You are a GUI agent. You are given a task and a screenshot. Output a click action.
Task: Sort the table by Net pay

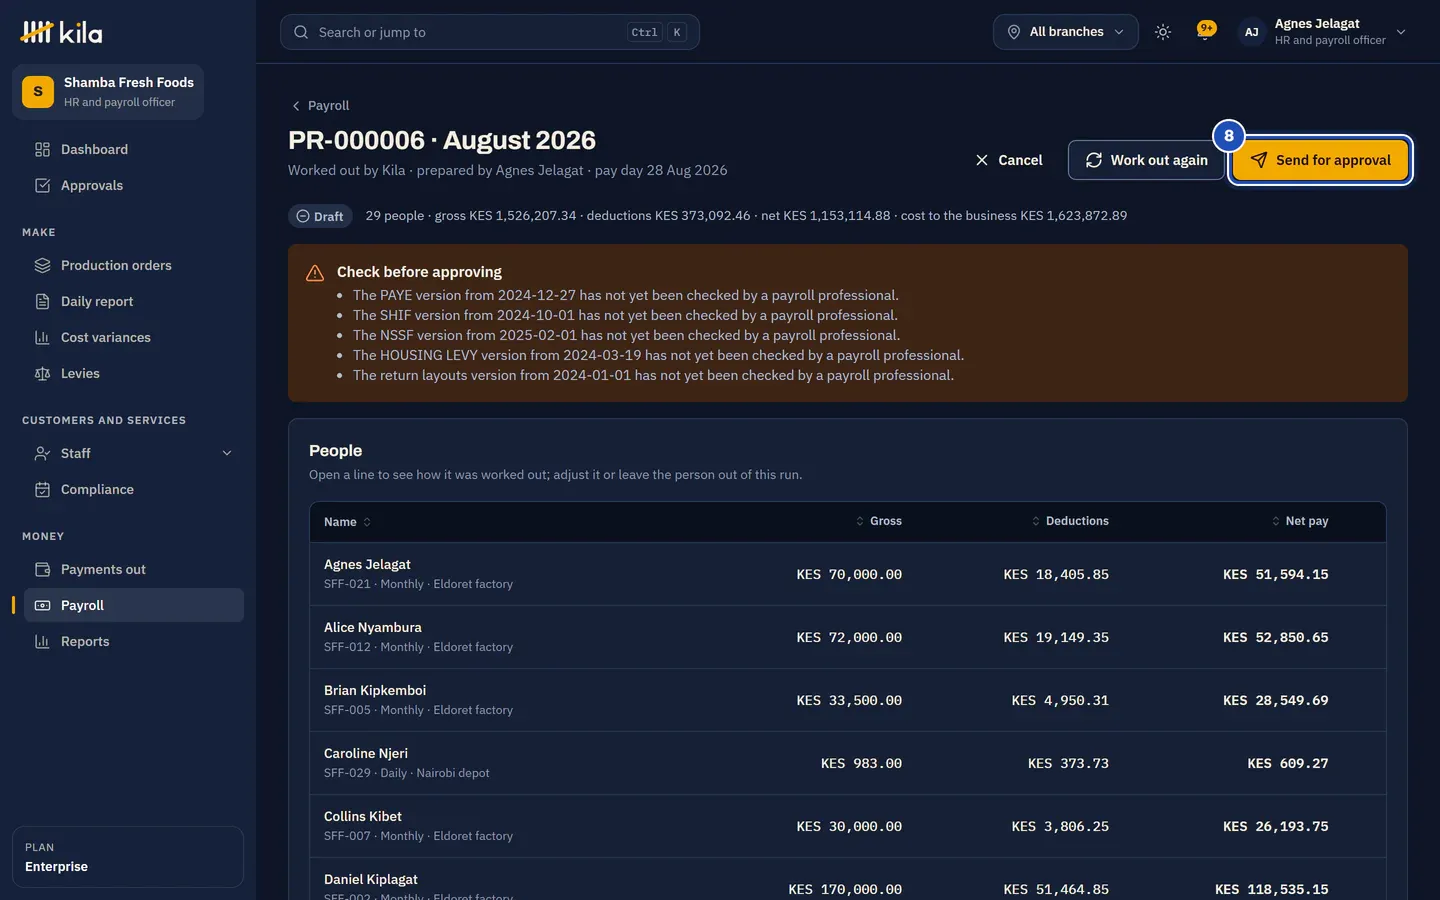[1300, 521]
